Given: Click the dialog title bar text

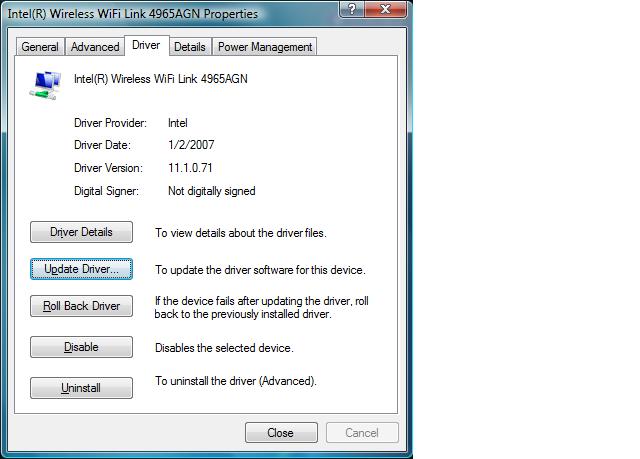Looking at the screenshot, I should [x=133, y=13].
